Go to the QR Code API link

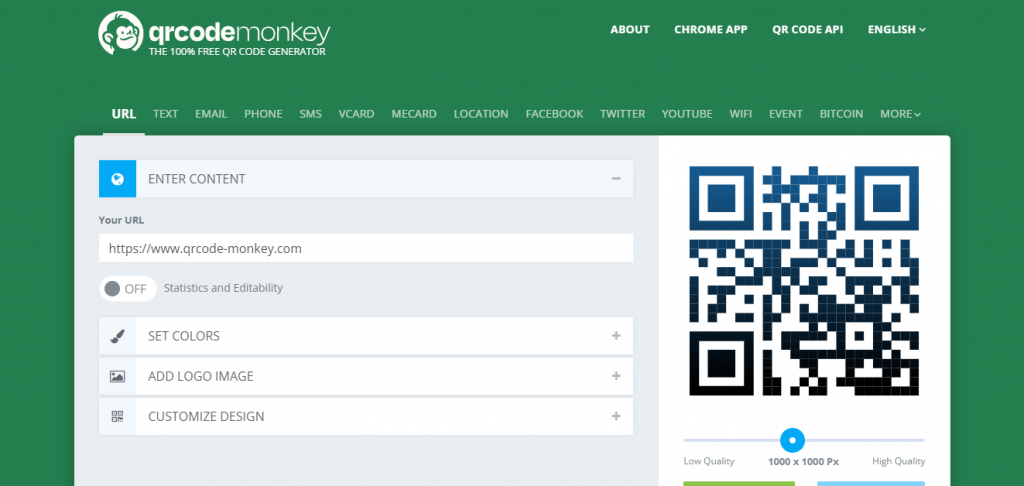click(807, 30)
